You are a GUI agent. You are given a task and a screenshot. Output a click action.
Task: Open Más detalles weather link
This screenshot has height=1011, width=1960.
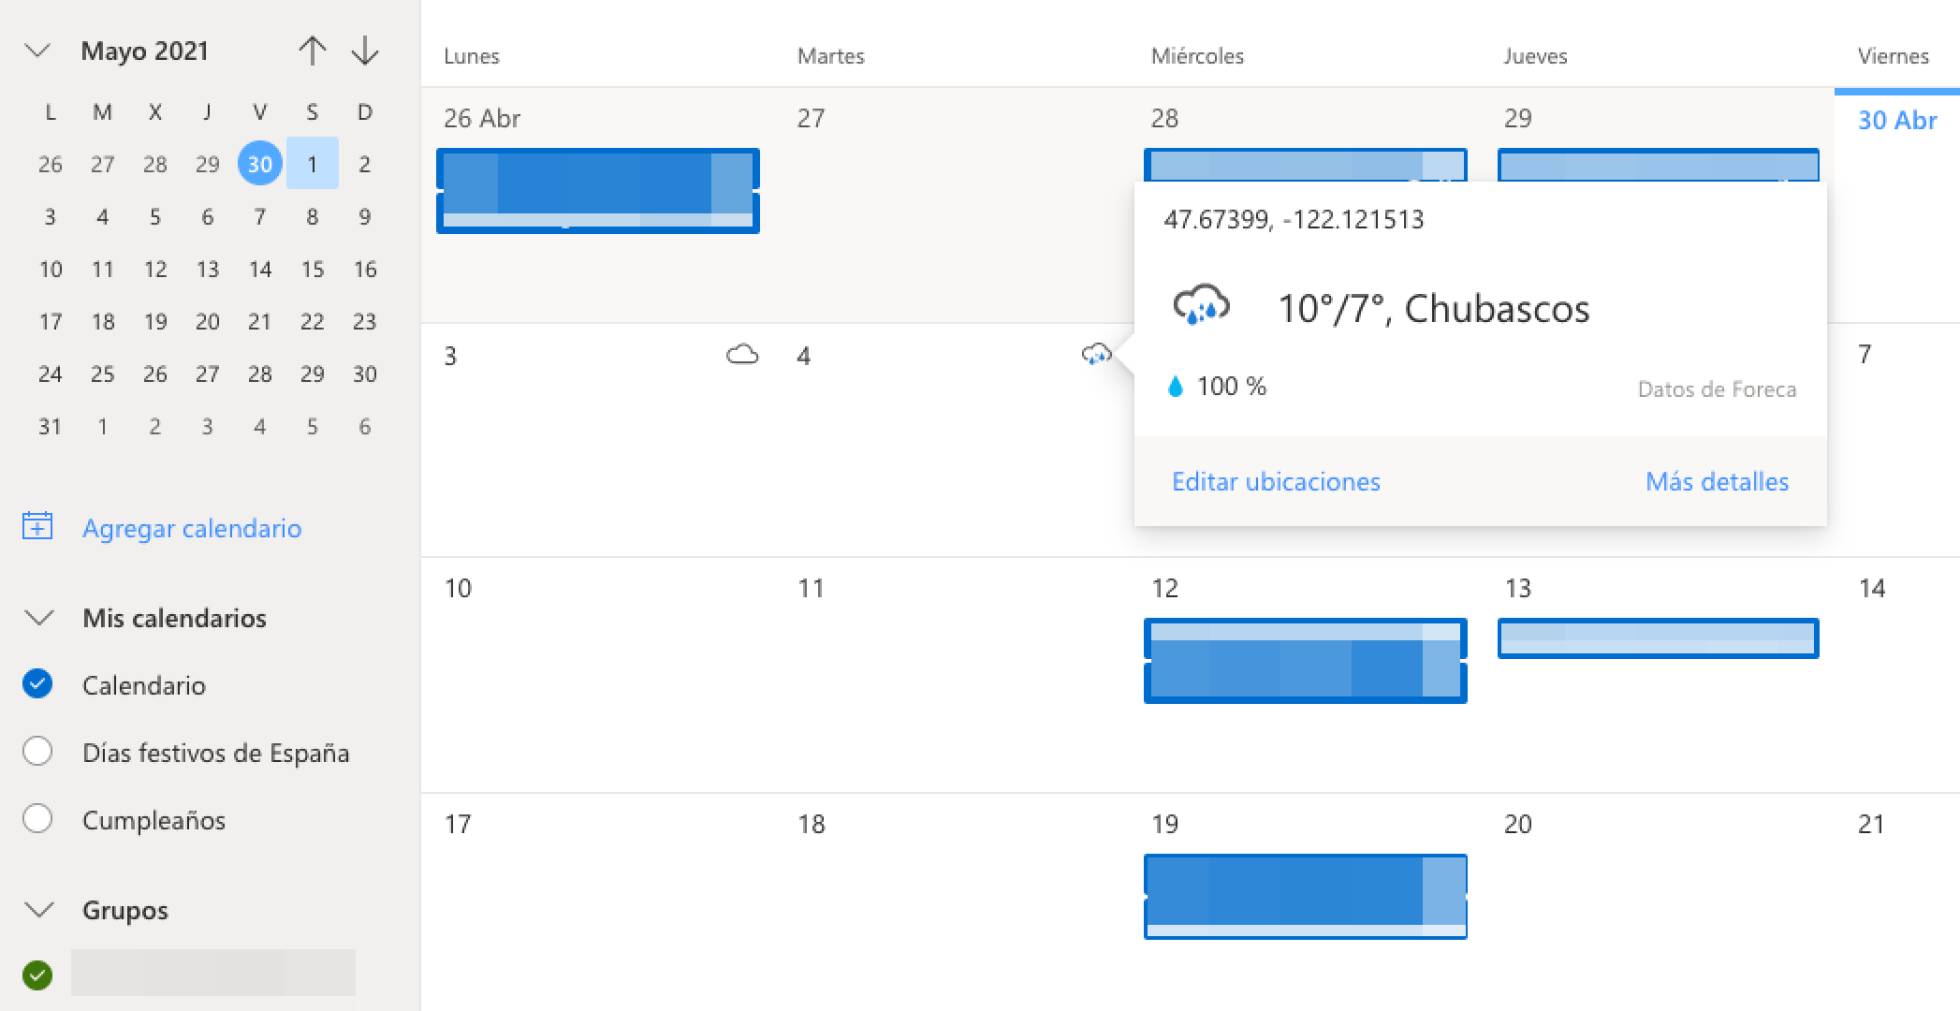point(1716,482)
